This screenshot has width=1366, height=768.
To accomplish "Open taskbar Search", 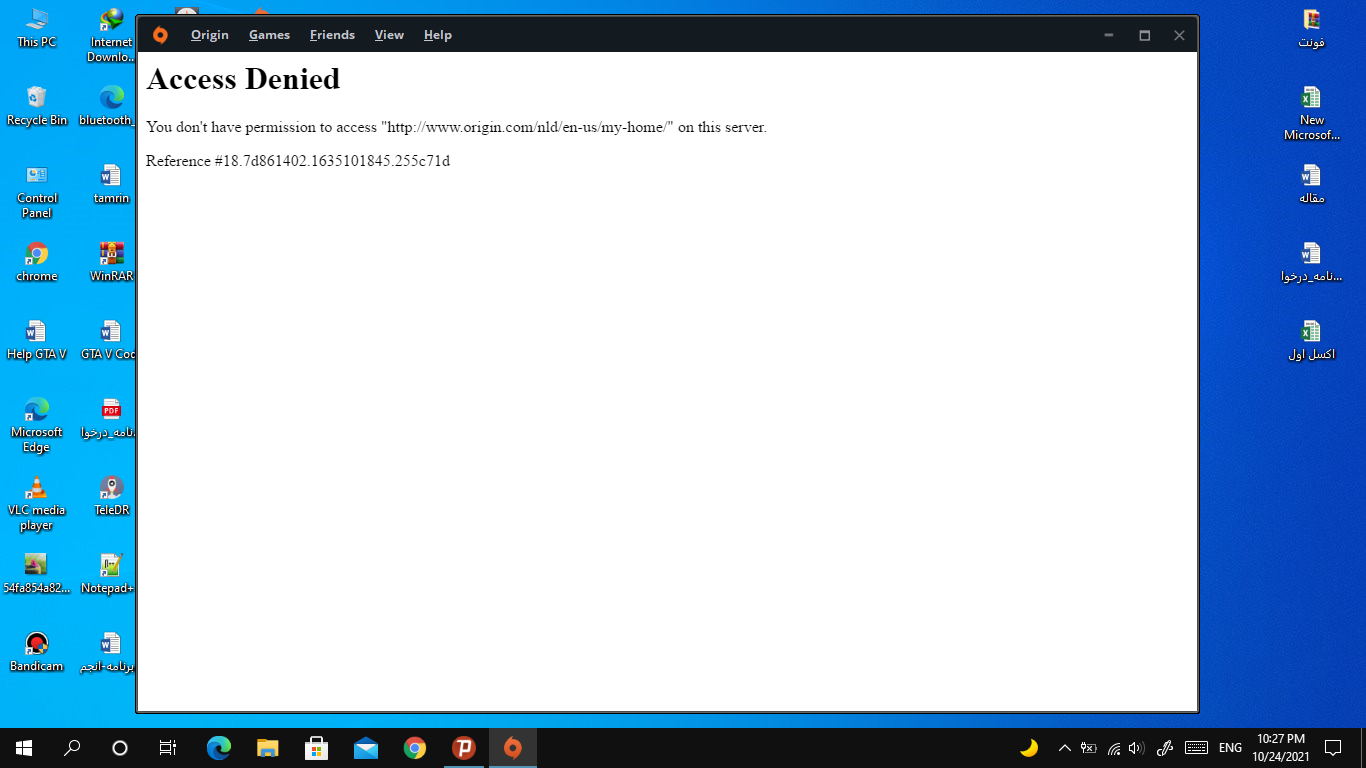I will click(x=72, y=748).
